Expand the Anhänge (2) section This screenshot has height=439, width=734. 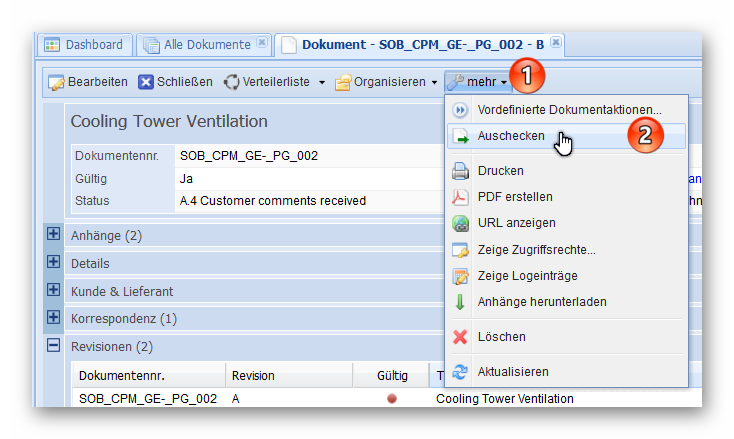[x=53, y=236]
